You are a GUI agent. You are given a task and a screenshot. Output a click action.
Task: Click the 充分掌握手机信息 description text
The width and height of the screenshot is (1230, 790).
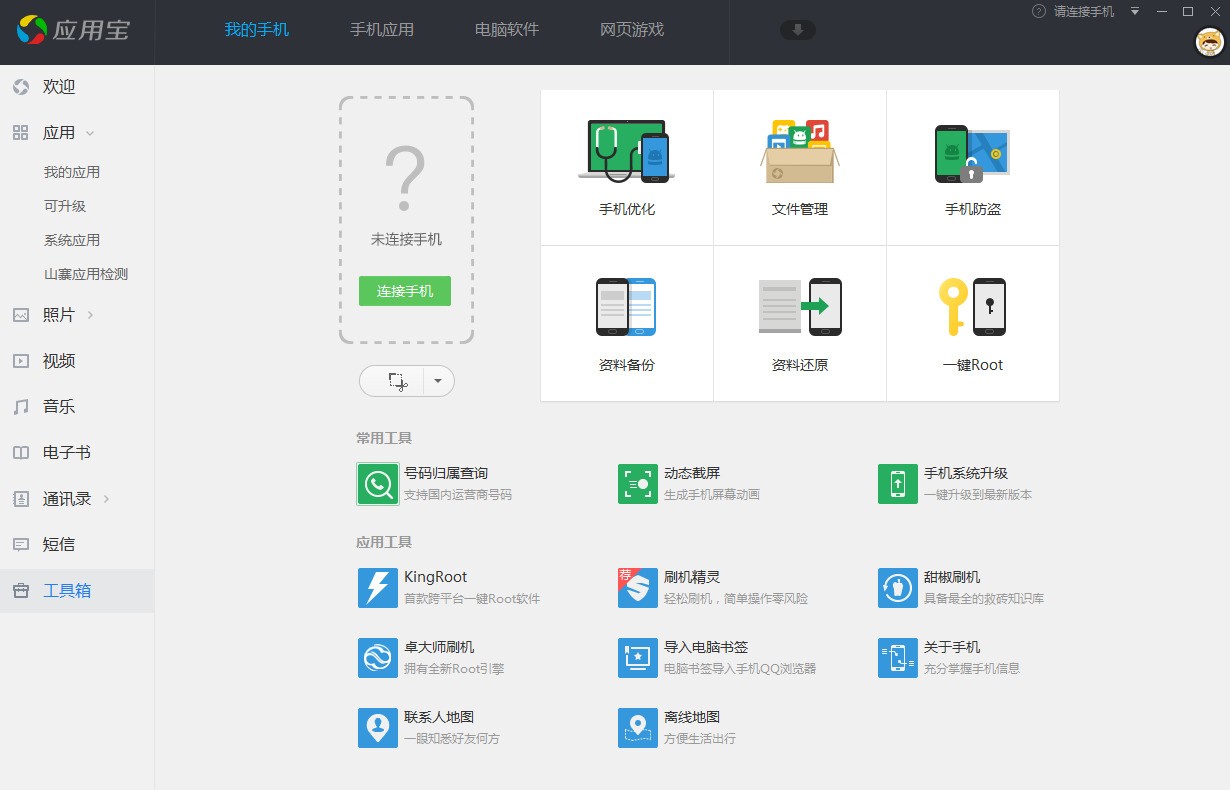[x=972, y=669]
